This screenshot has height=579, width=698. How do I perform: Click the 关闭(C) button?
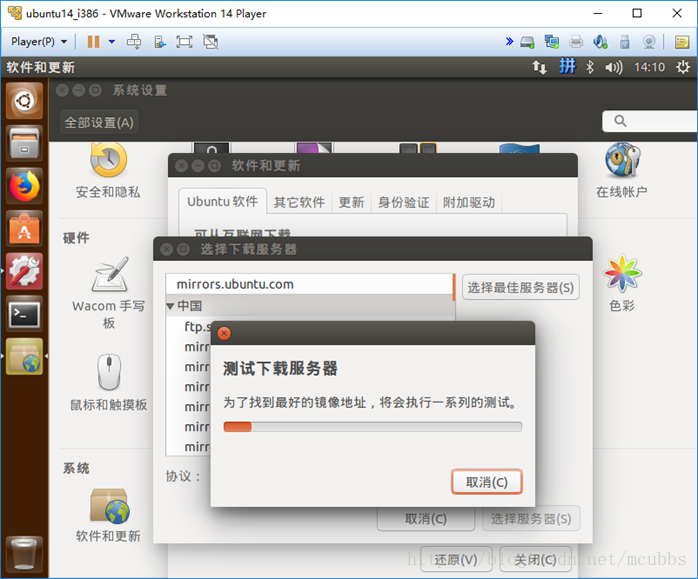click(x=535, y=560)
